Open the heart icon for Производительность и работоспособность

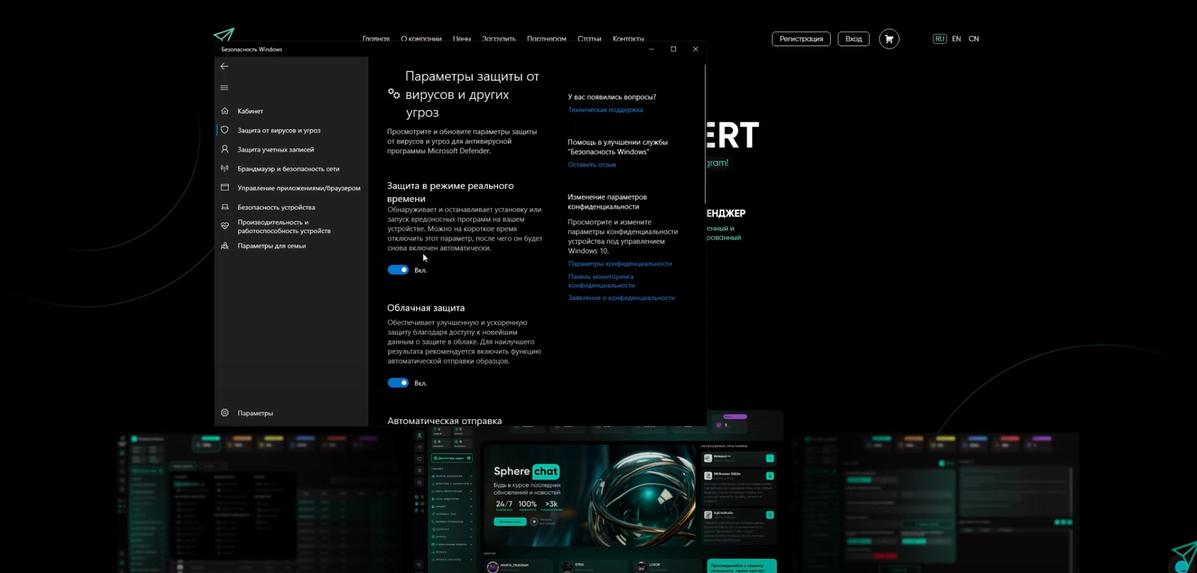coord(224,226)
